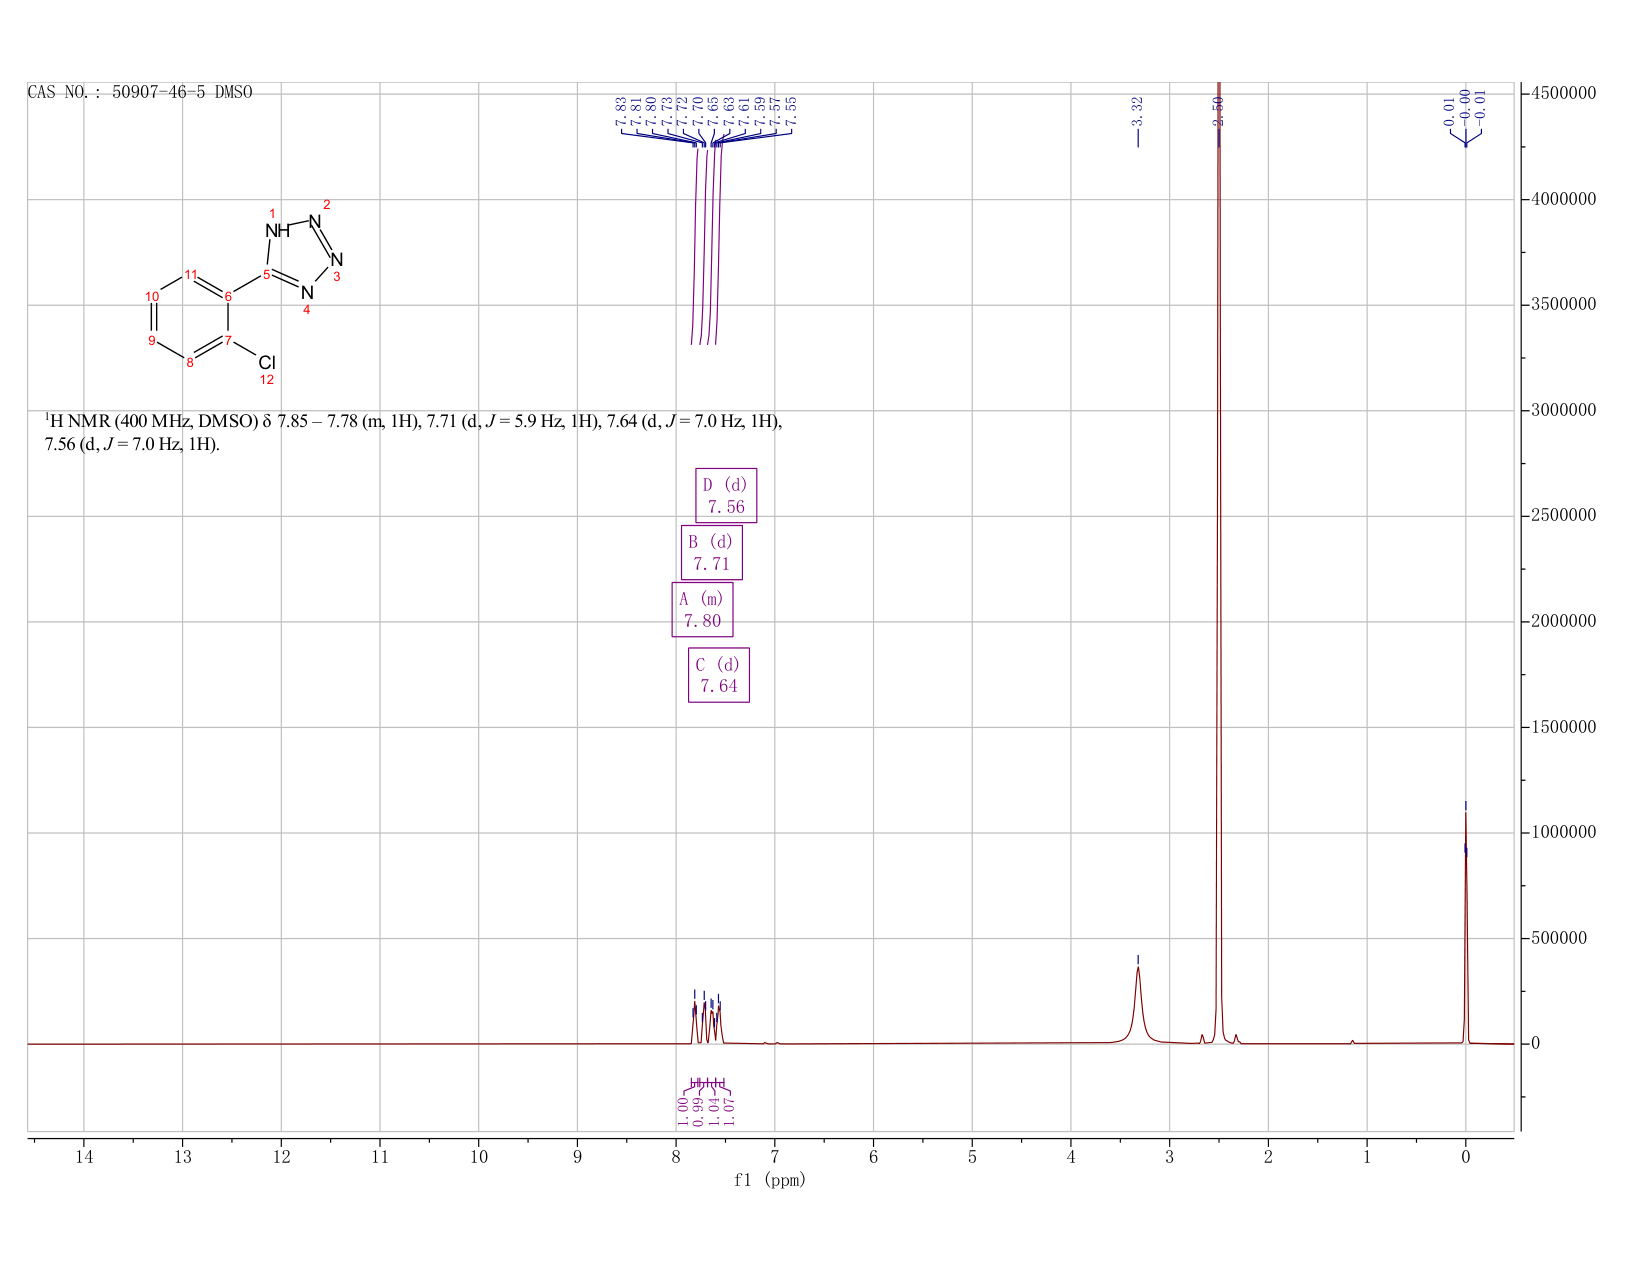This screenshot has height=1275, width=1650.
Task: Click the y-axis value 2500000
Action: (1563, 516)
